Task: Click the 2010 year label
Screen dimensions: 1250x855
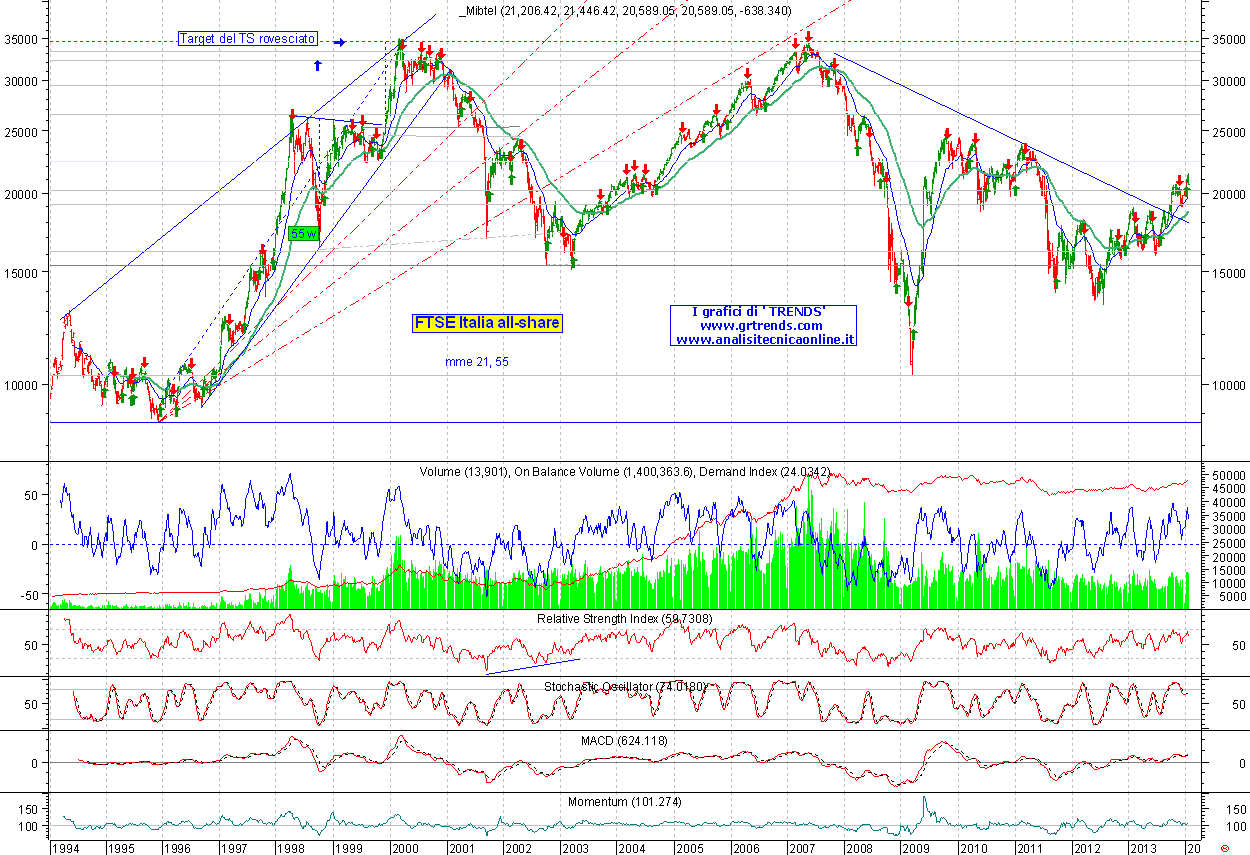Action: click(x=973, y=848)
